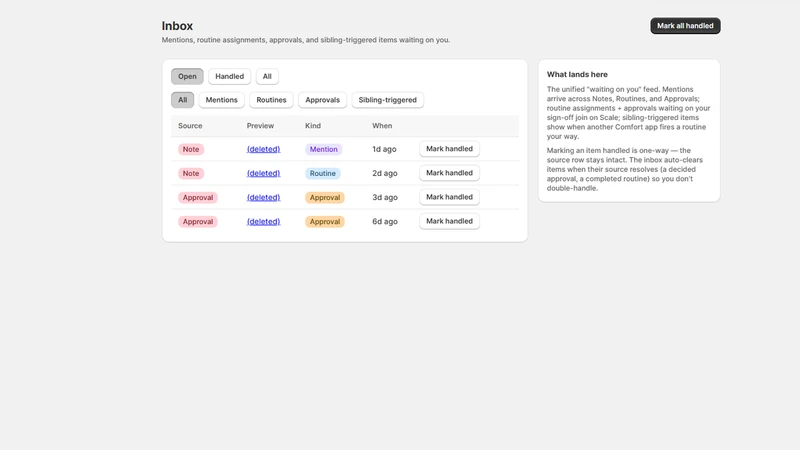800x450 pixels.
Task: Filter inbox by Sibling-triggered
Action: click(387, 100)
